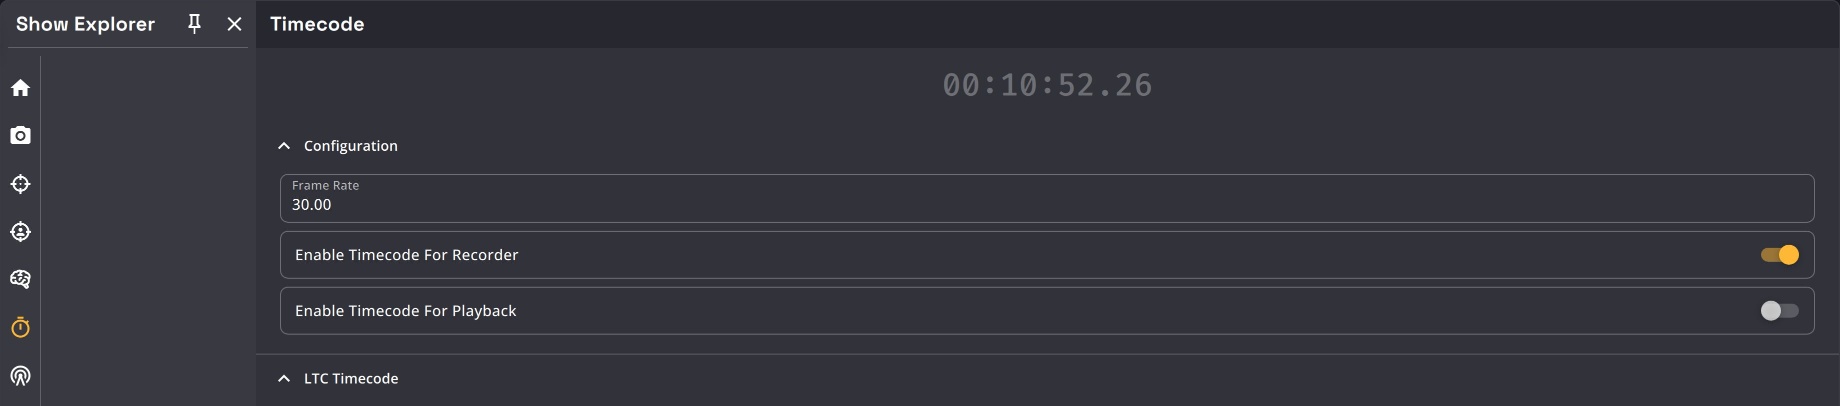Screen dimensions: 1840x406
Task: Click the broadcast antenna sidebar icon
Action: (x=20, y=376)
